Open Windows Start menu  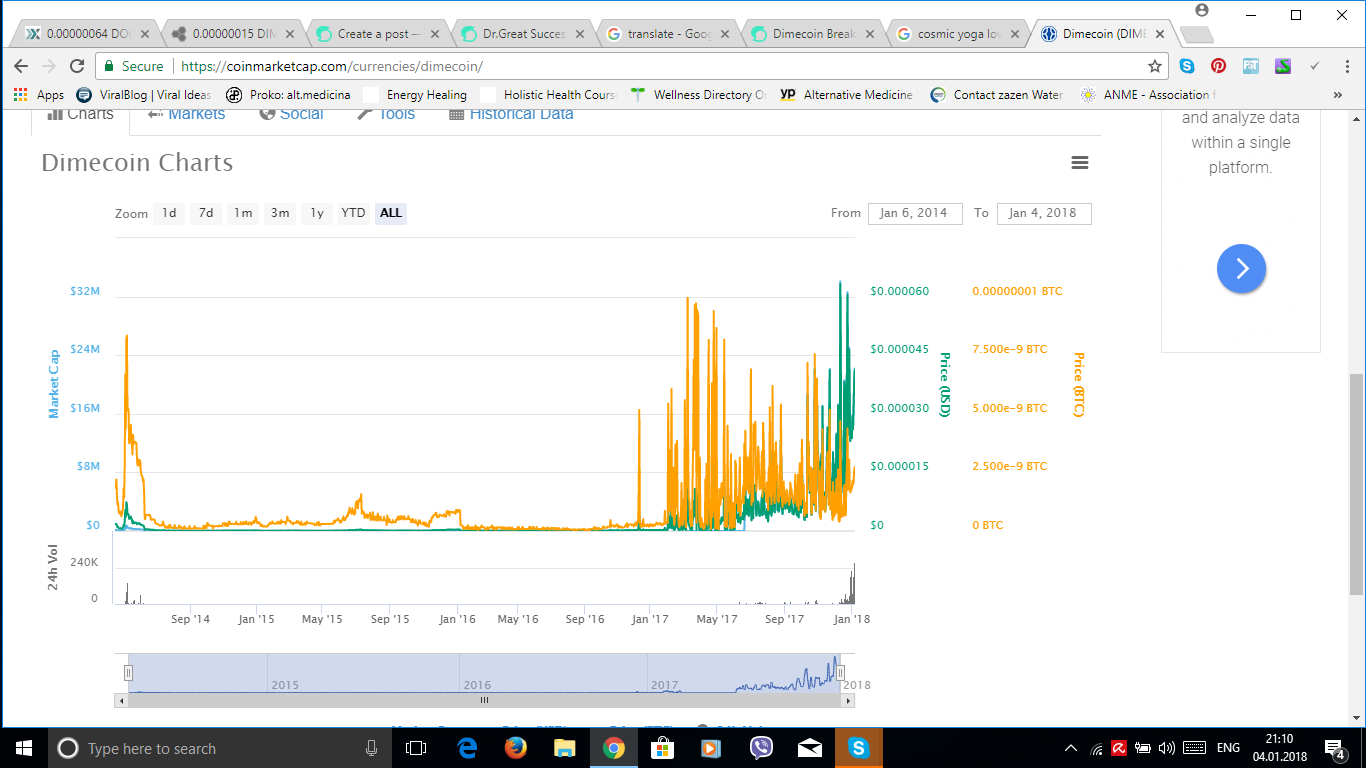click(x=23, y=748)
